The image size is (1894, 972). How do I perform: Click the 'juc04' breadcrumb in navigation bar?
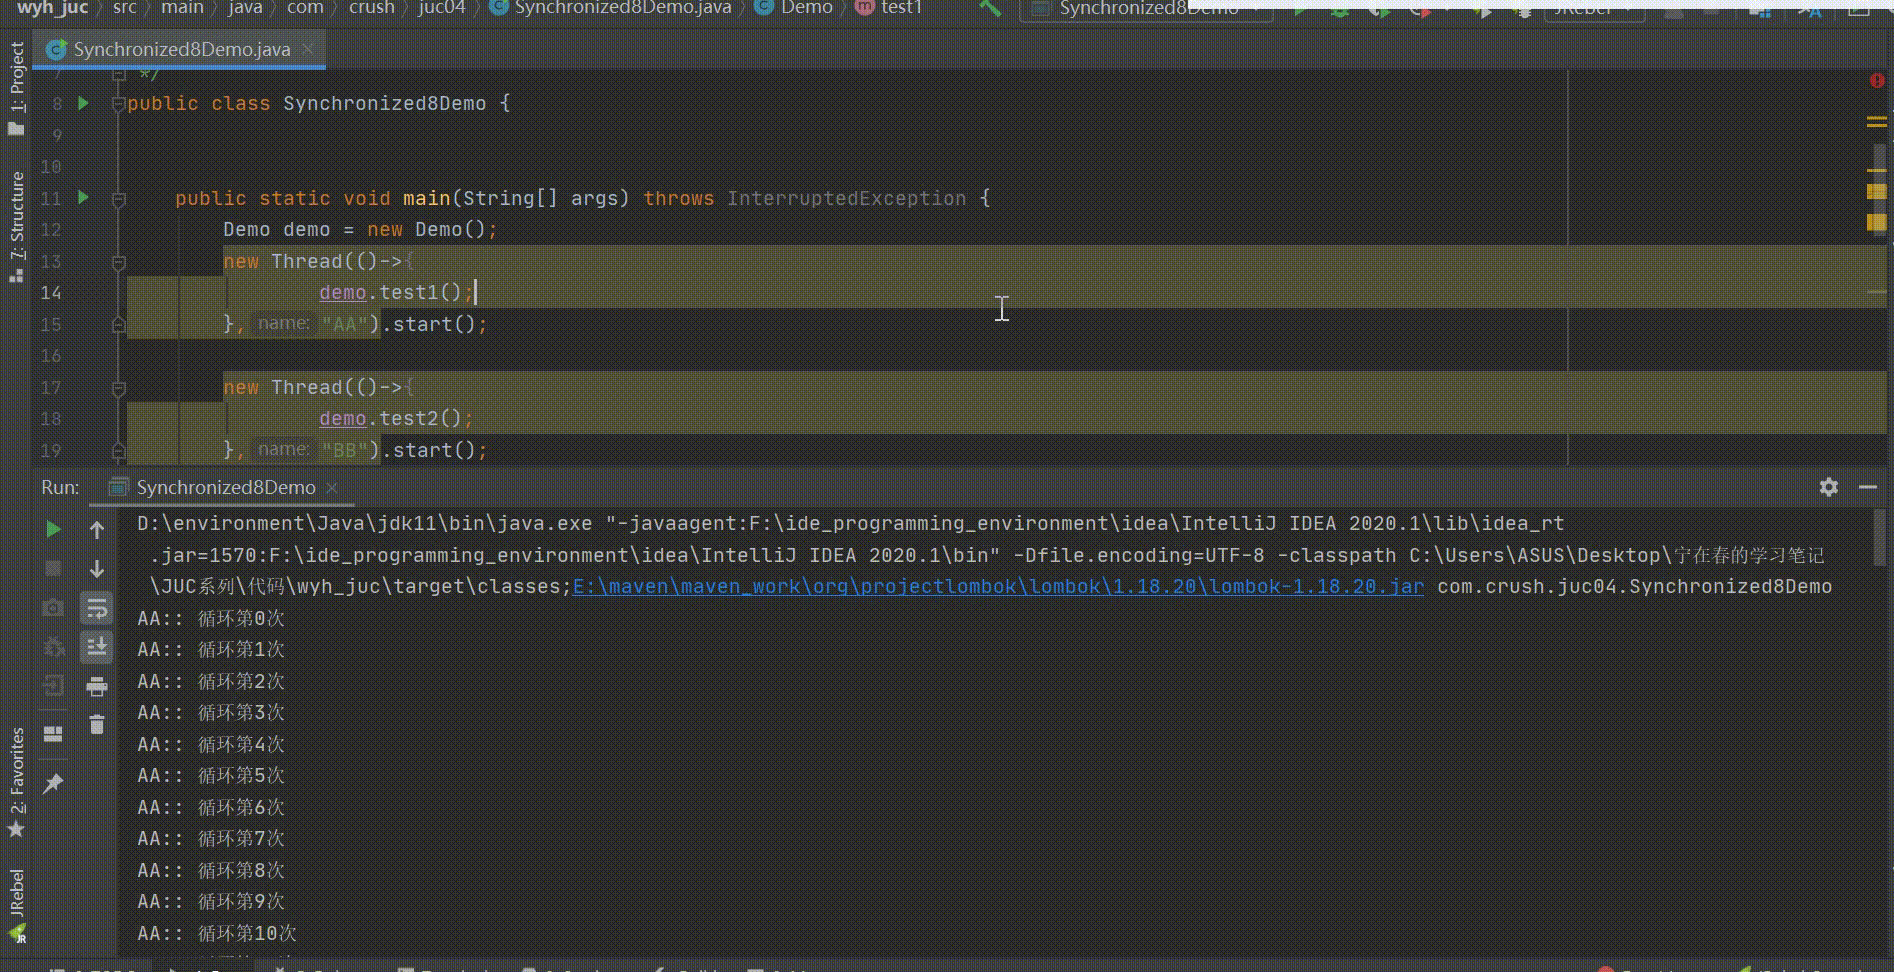pyautogui.click(x=442, y=8)
